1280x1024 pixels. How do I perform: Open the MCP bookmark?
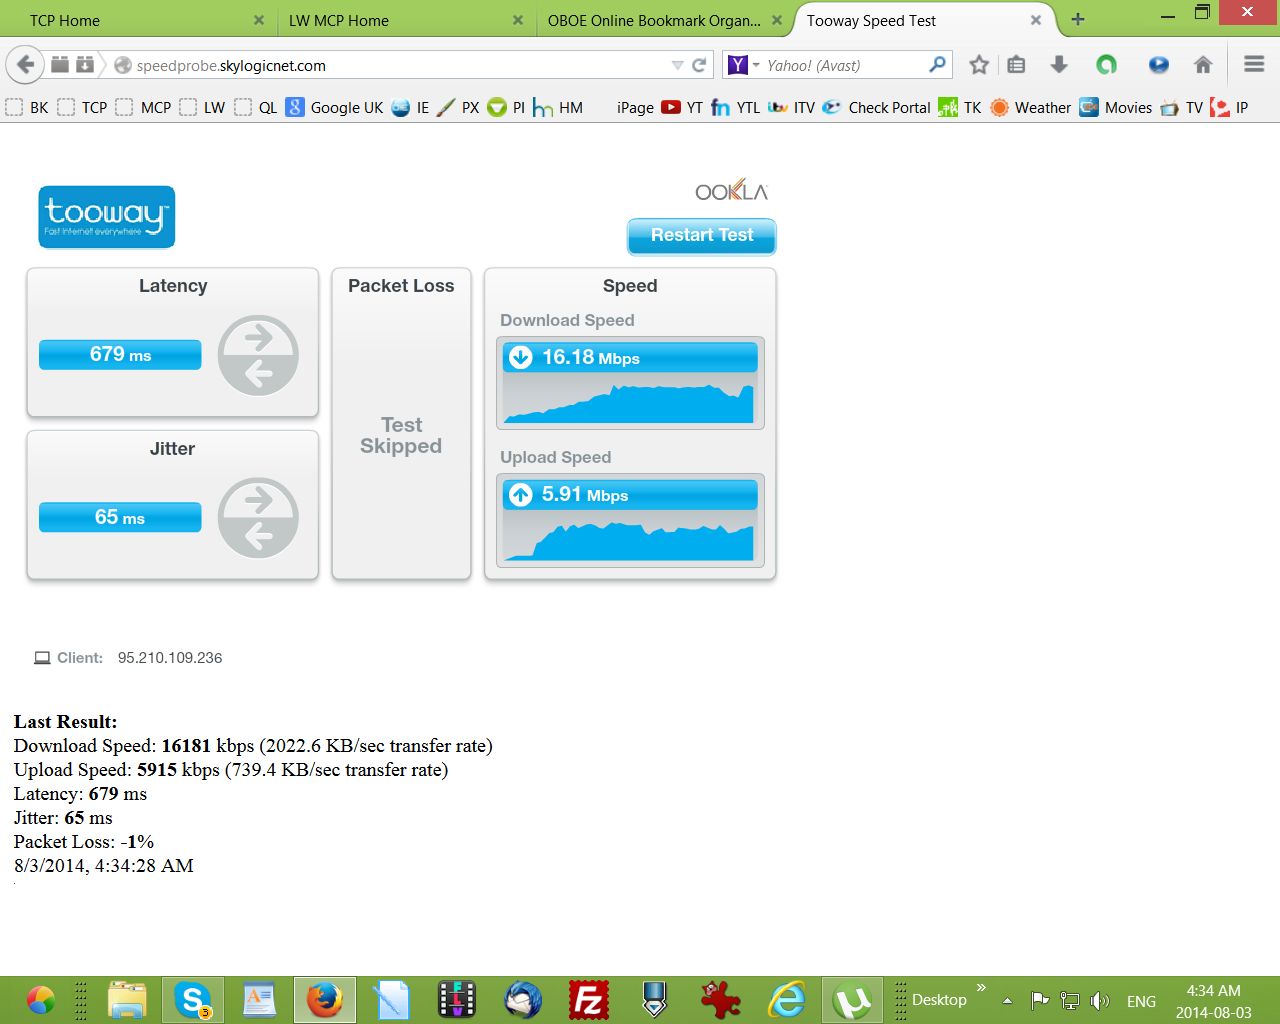pos(144,107)
